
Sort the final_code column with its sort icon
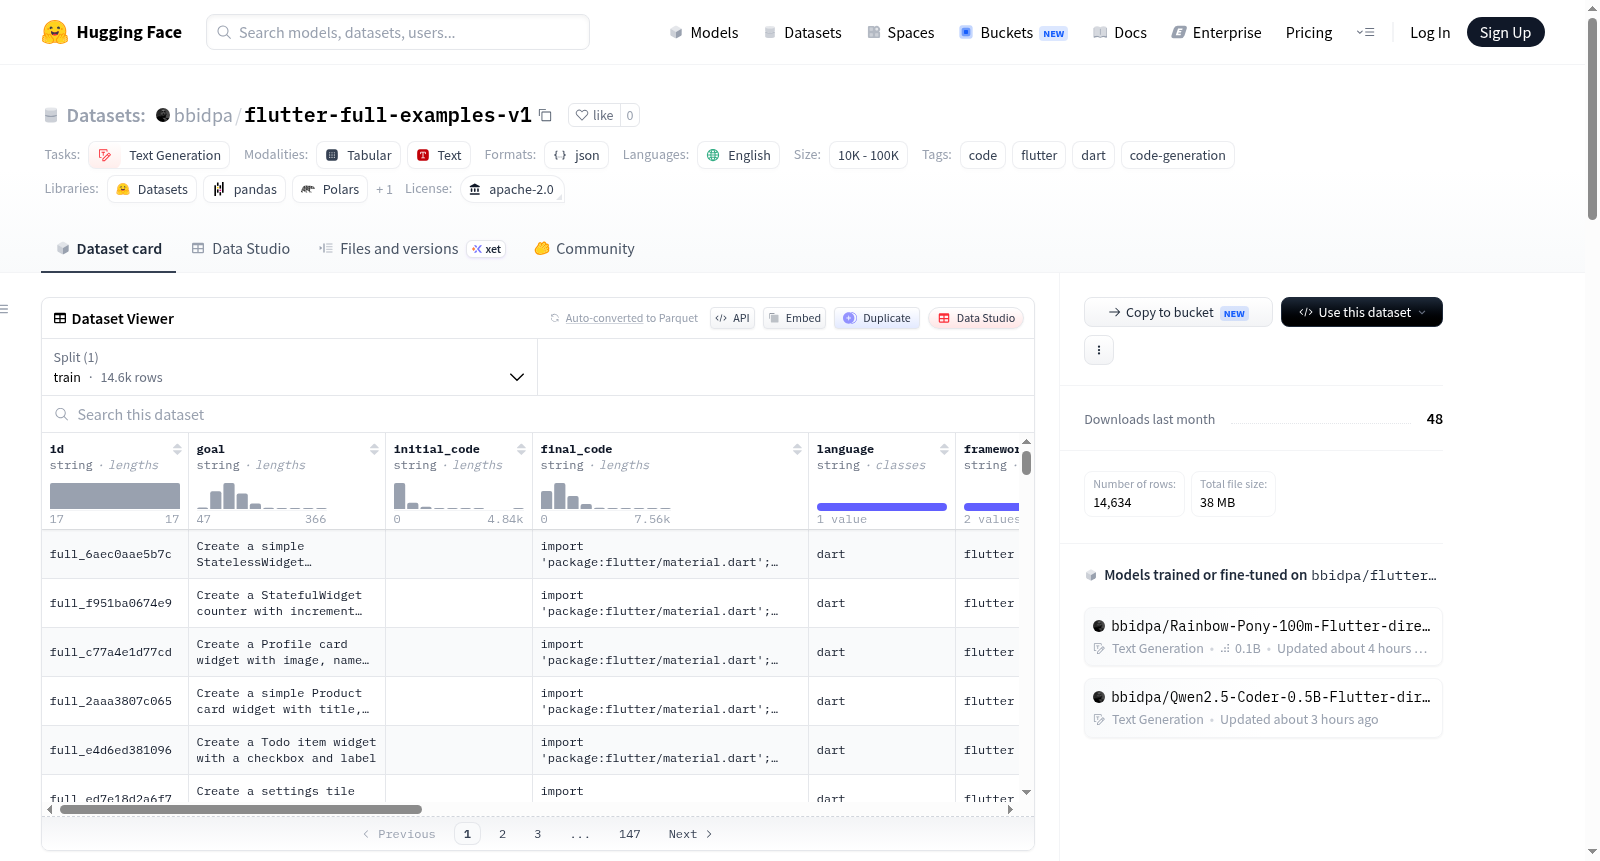797,449
